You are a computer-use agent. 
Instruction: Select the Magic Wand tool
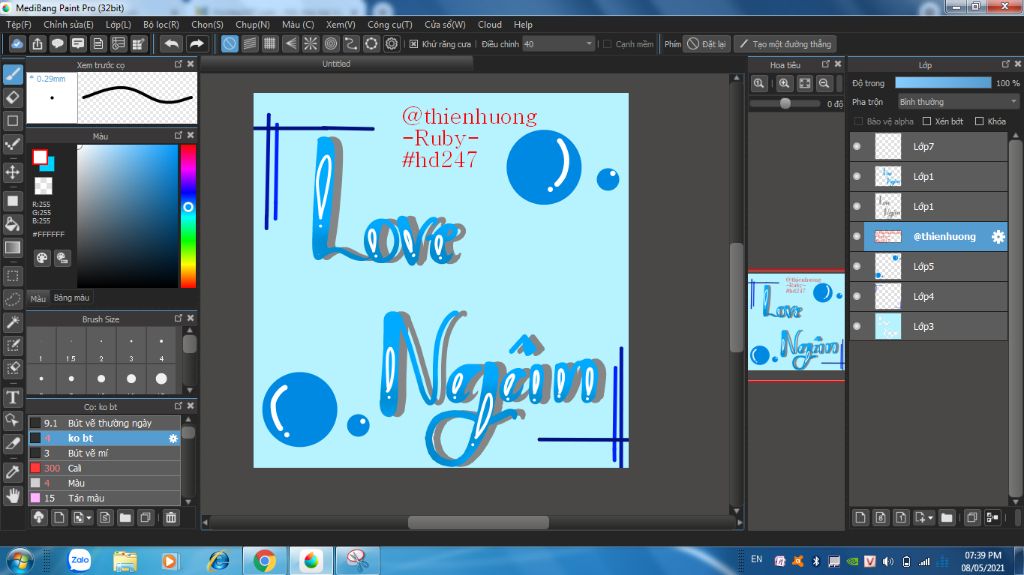[13, 322]
